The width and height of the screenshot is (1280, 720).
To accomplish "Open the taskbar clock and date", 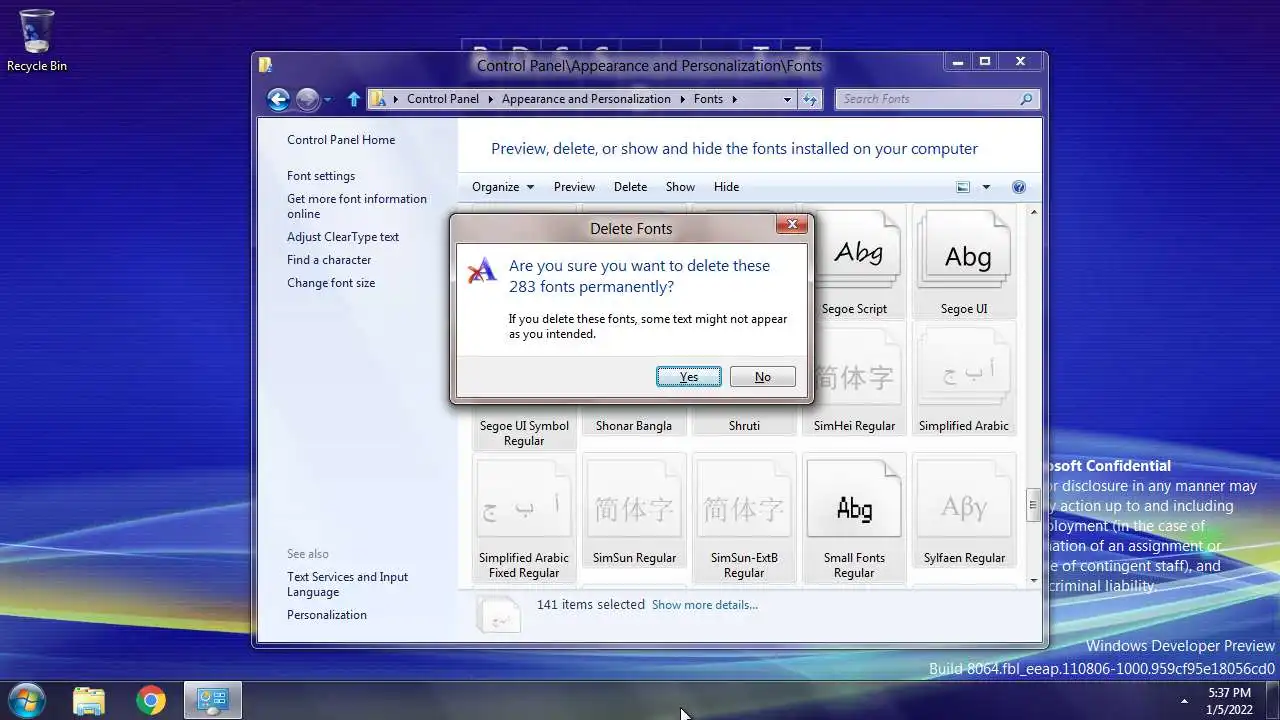I will [x=1229, y=700].
